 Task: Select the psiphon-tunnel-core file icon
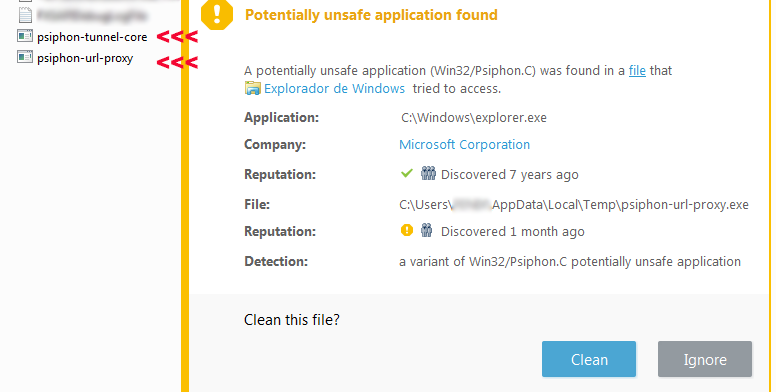point(25,36)
